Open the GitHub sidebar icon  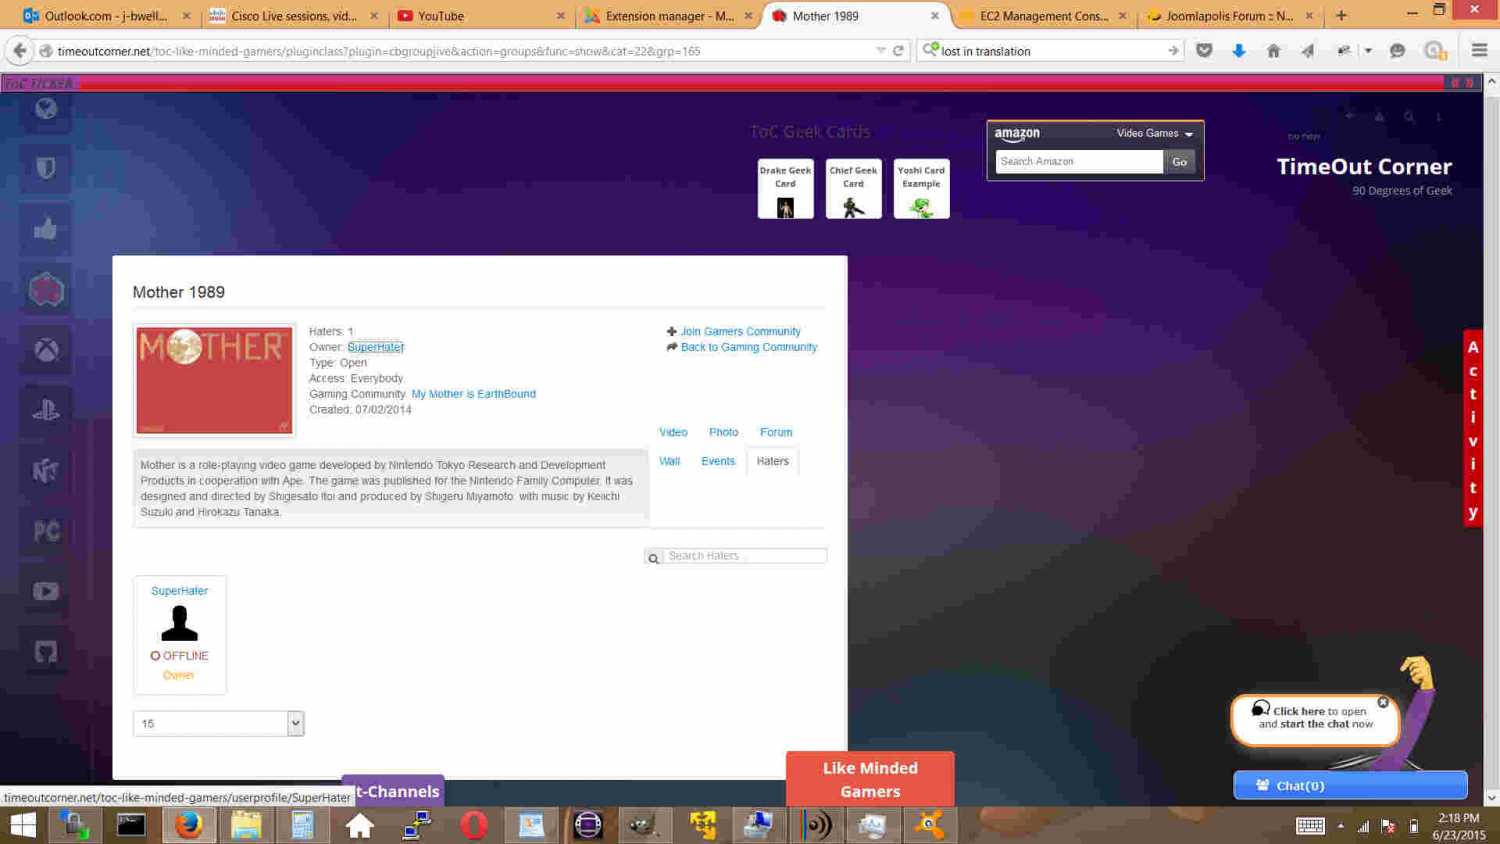click(x=46, y=652)
